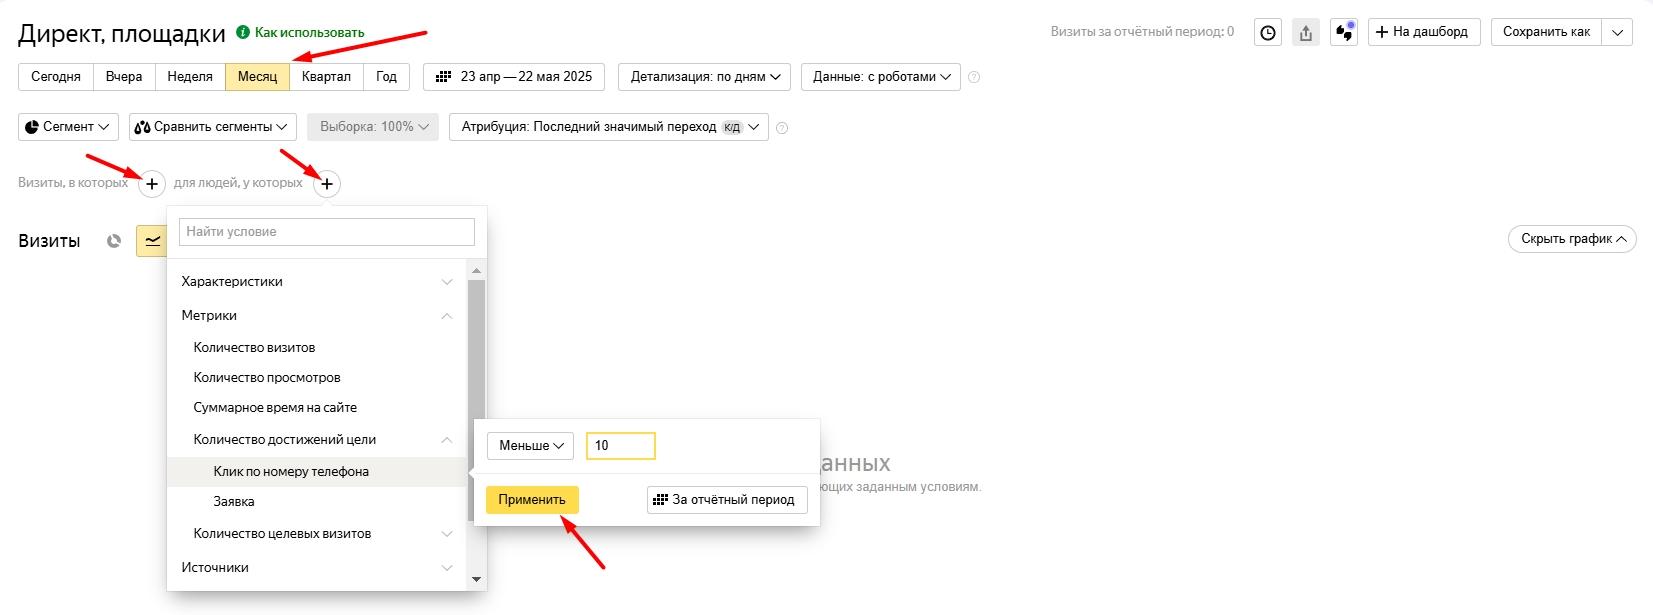Select the Вчера period tab
Image resolution: width=1653 pixels, height=615 pixels.
pyautogui.click(x=124, y=77)
